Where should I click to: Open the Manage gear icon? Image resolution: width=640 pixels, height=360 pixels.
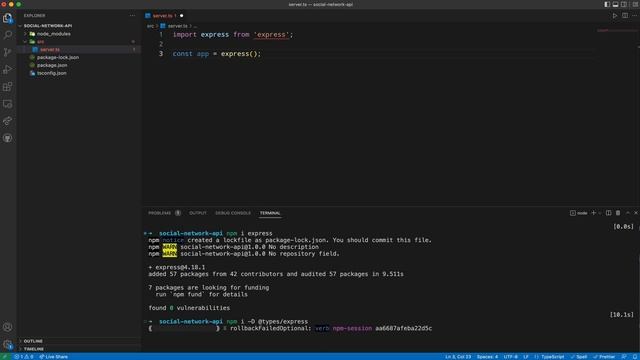7,344
